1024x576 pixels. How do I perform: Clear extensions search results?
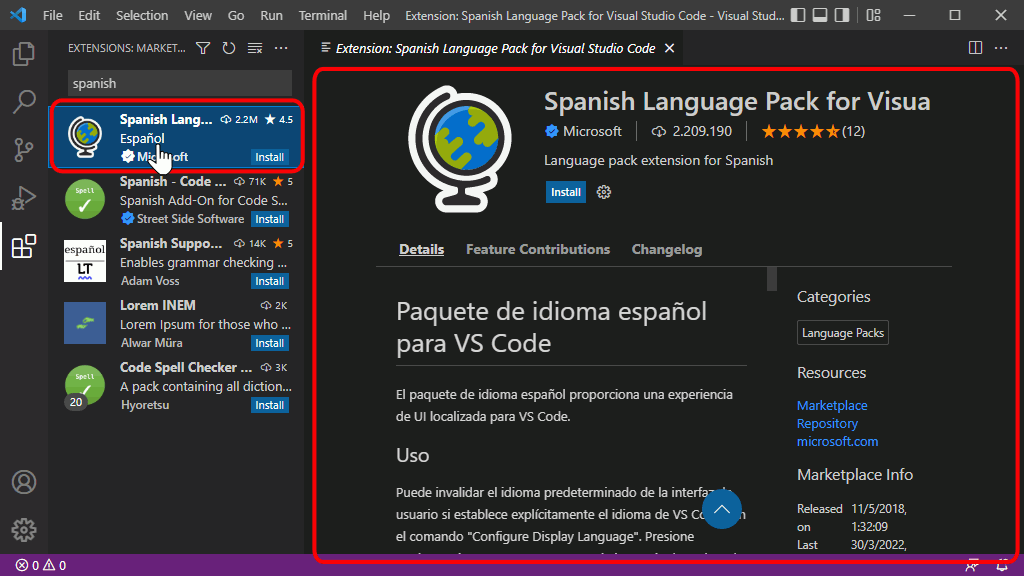(x=255, y=48)
